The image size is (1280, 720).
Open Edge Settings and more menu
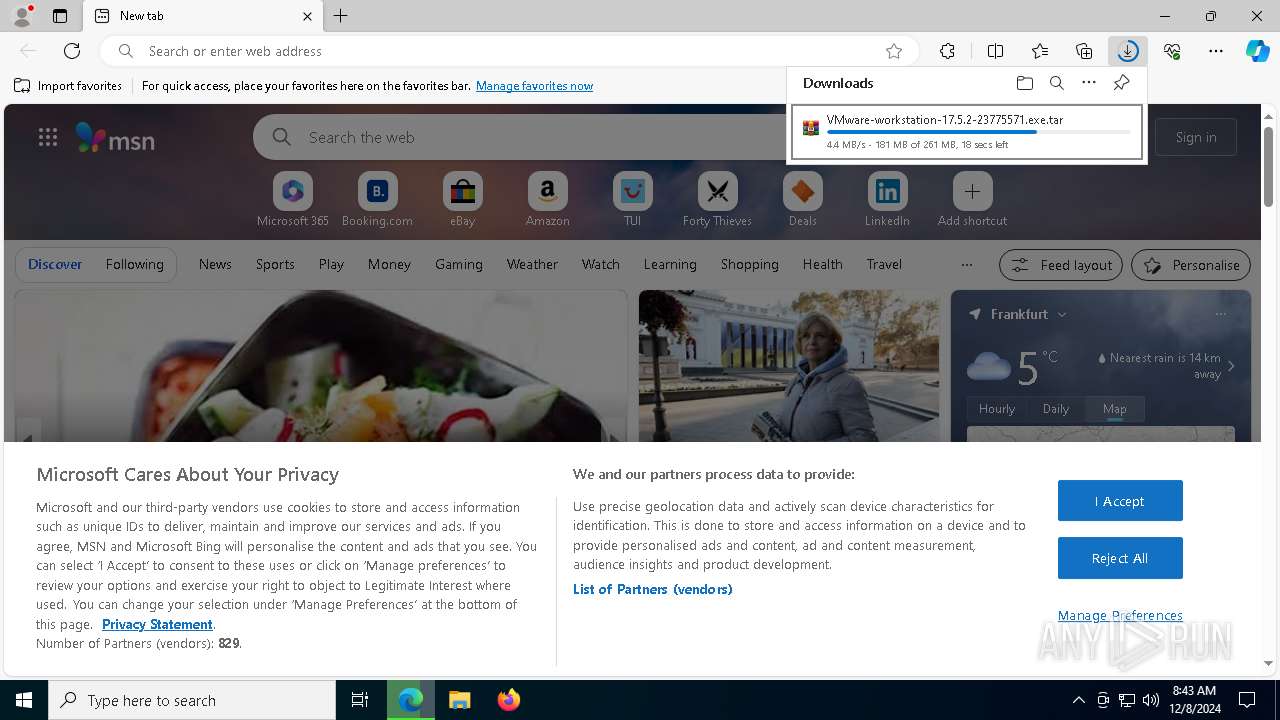pos(1216,51)
